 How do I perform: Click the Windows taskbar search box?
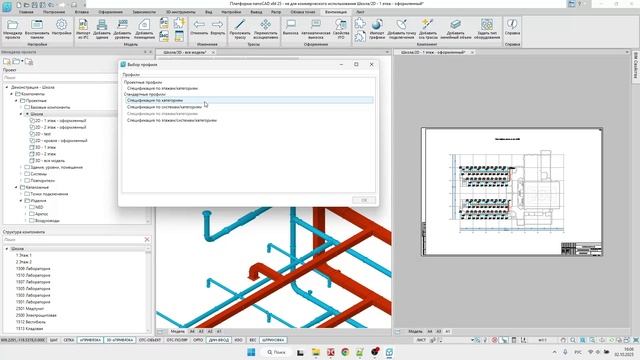coord(276,352)
